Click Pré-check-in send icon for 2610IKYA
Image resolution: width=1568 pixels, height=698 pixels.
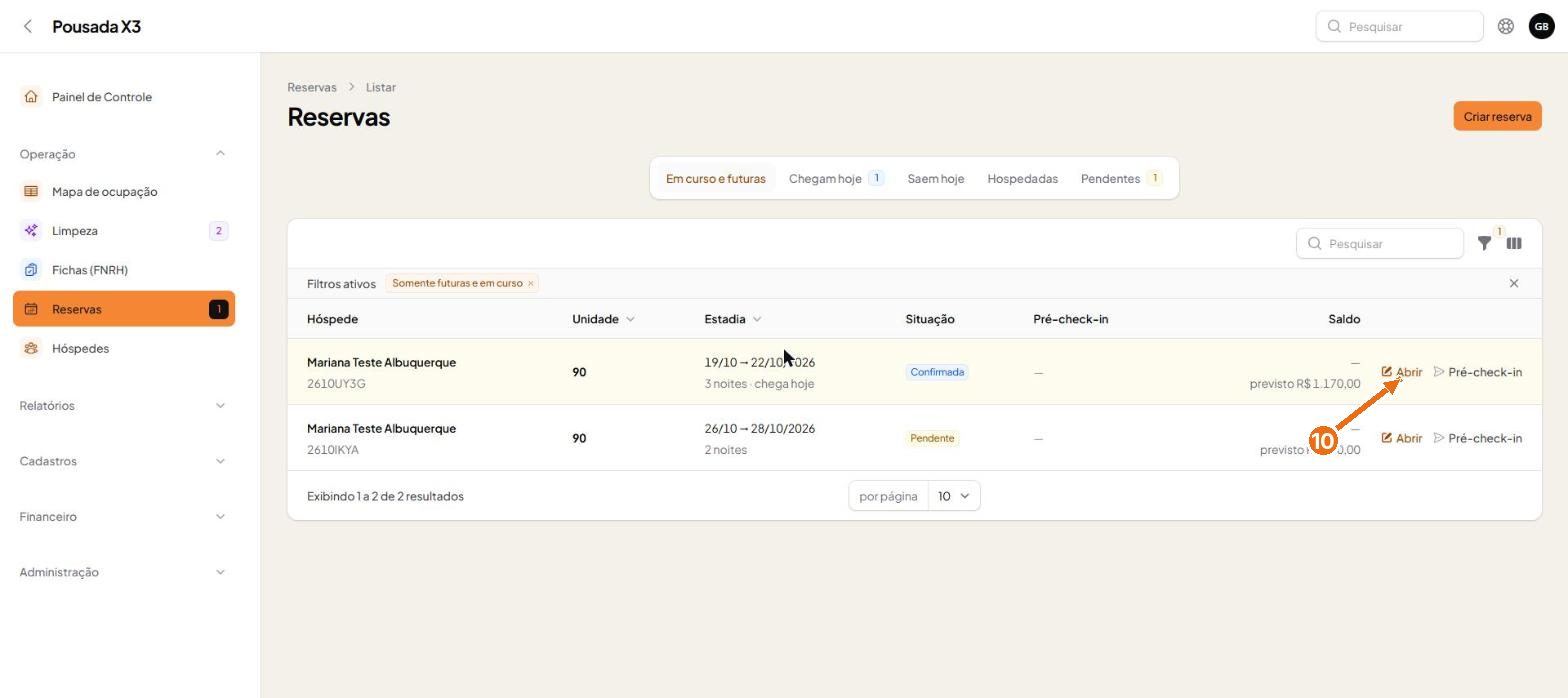tap(1439, 437)
